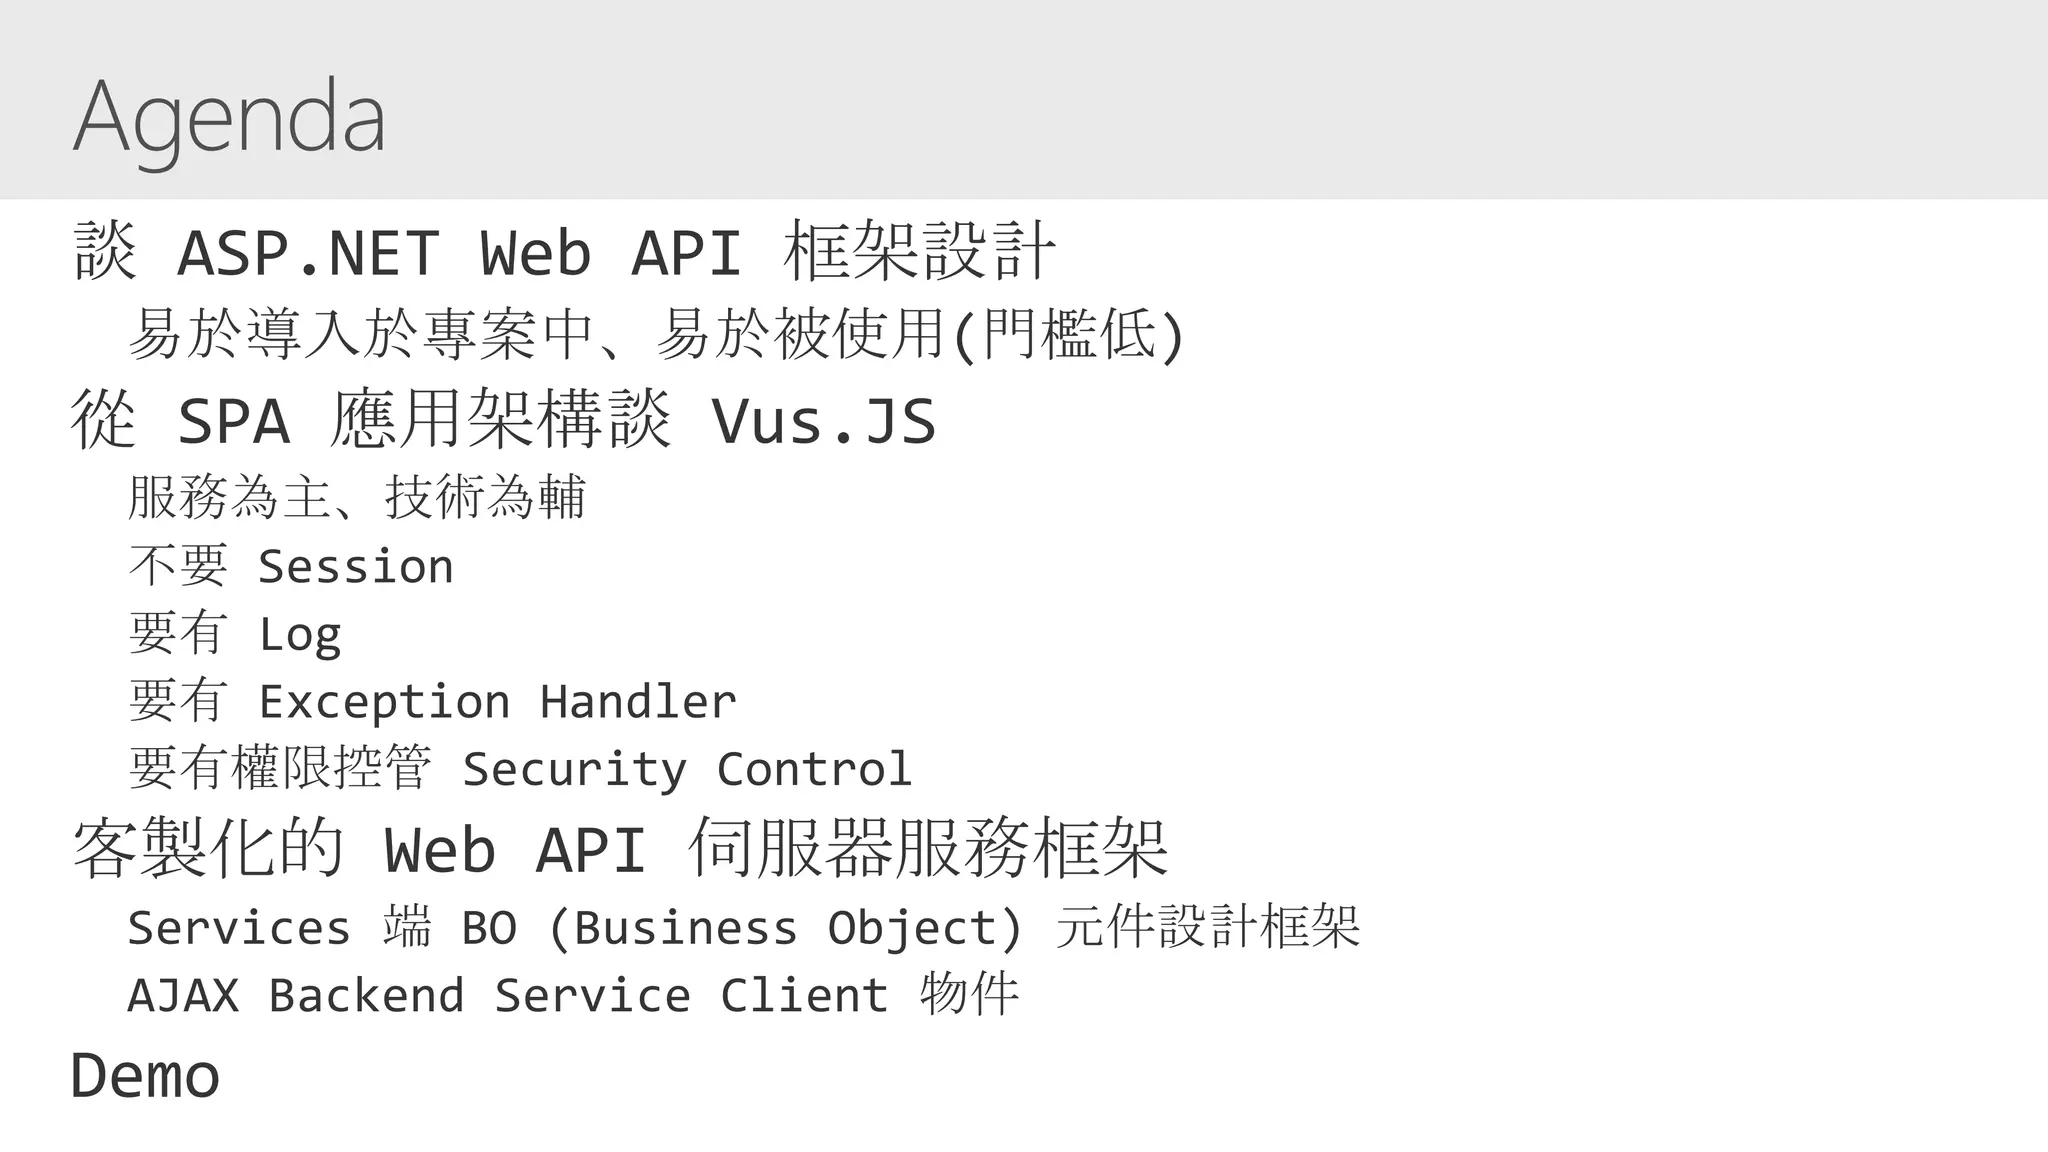Click the 要有 Log bullet
The image size is (2048, 1152).
tap(235, 634)
